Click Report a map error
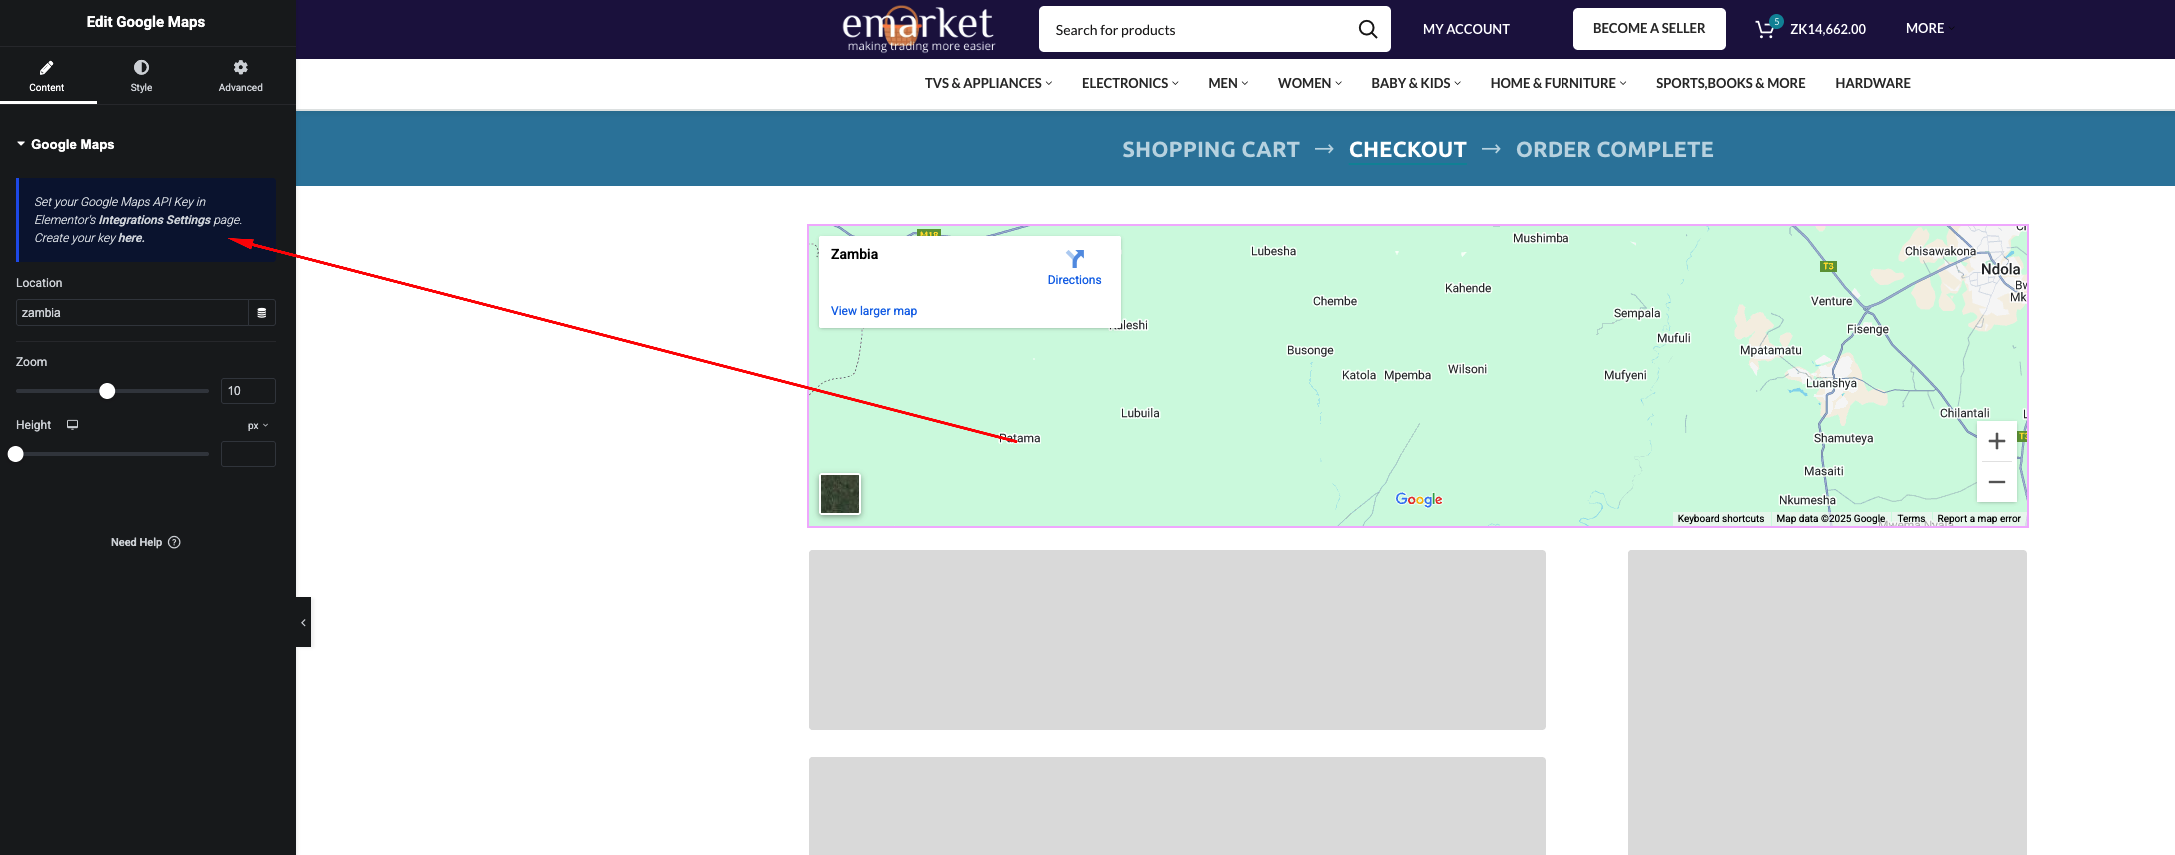 point(1979,519)
